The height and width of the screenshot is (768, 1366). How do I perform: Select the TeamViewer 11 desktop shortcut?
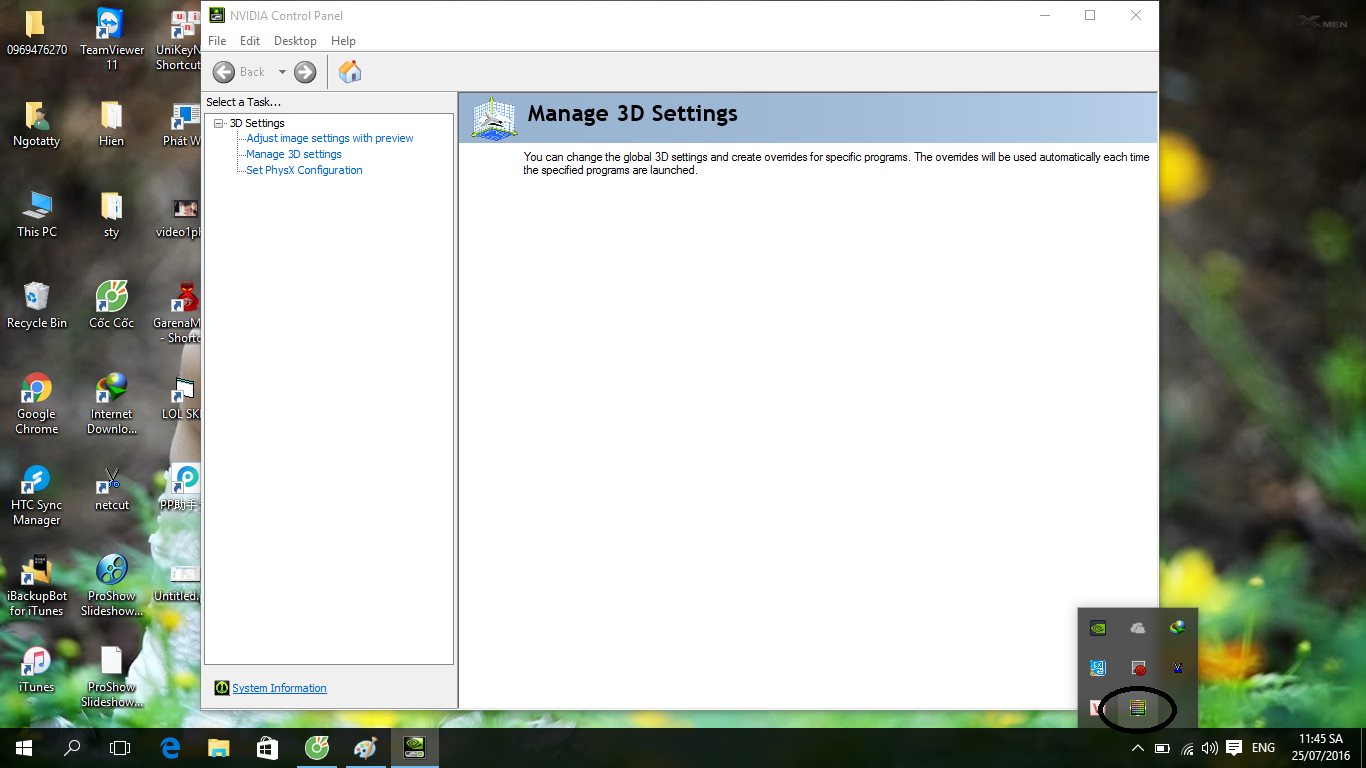[x=112, y=40]
